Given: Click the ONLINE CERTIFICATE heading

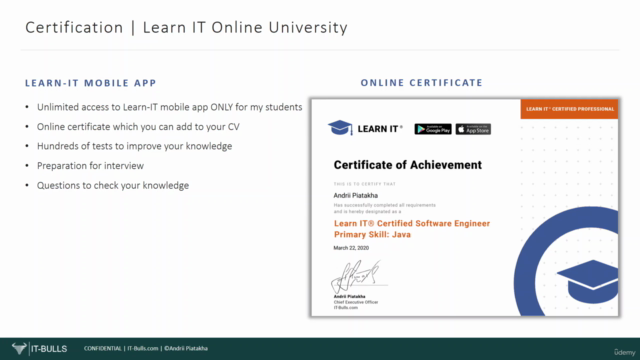Looking at the screenshot, I should click(x=421, y=82).
